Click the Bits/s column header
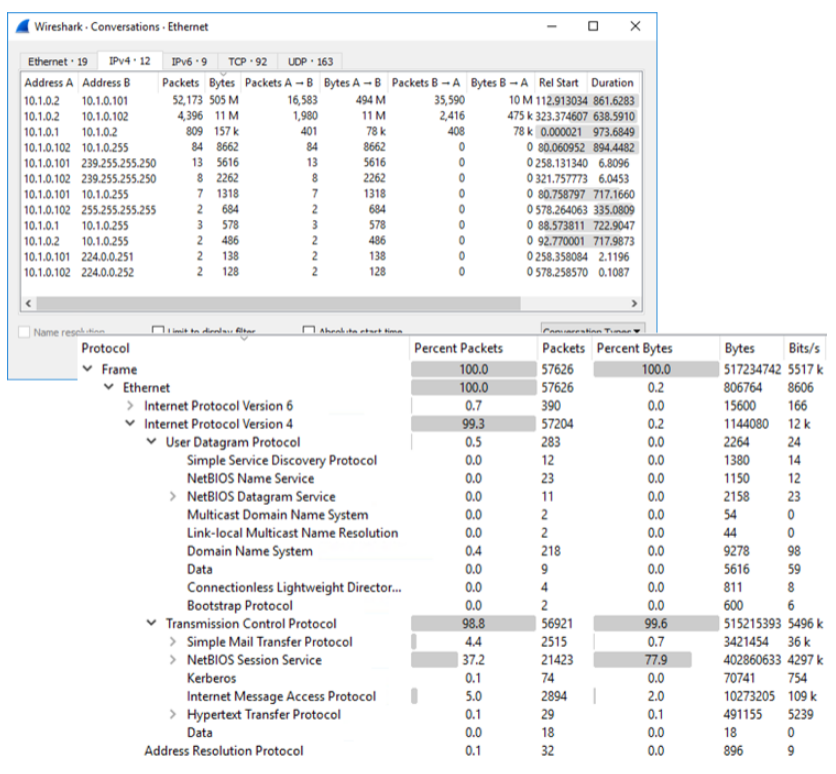The width and height of the screenshot is (836, 774). (805, 348)
